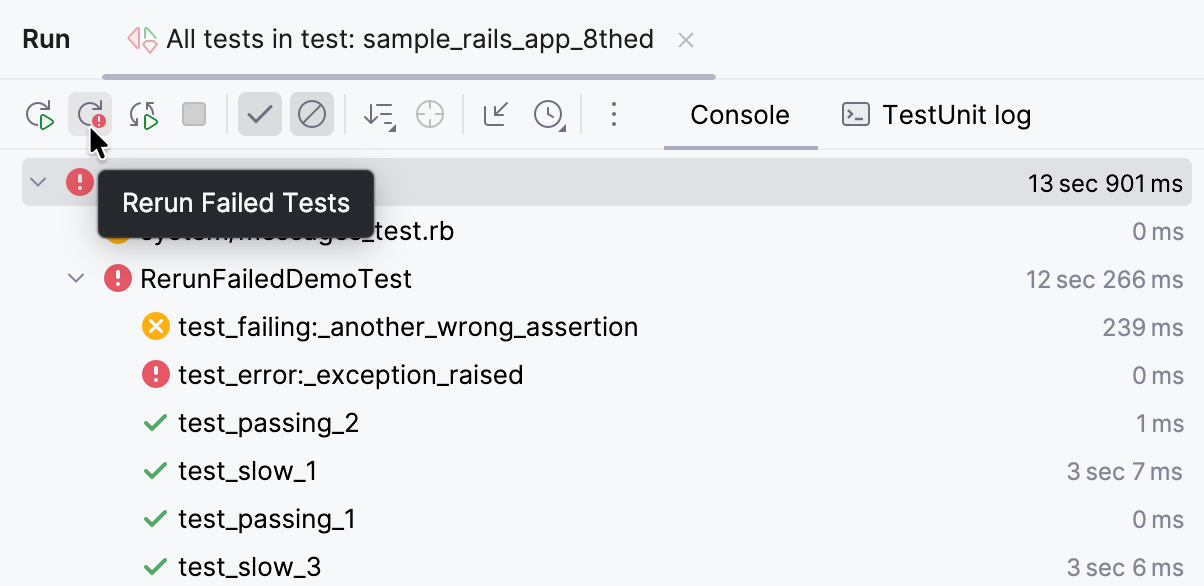Click the Run tool window title
The image size is (1204, 586).
46,40
